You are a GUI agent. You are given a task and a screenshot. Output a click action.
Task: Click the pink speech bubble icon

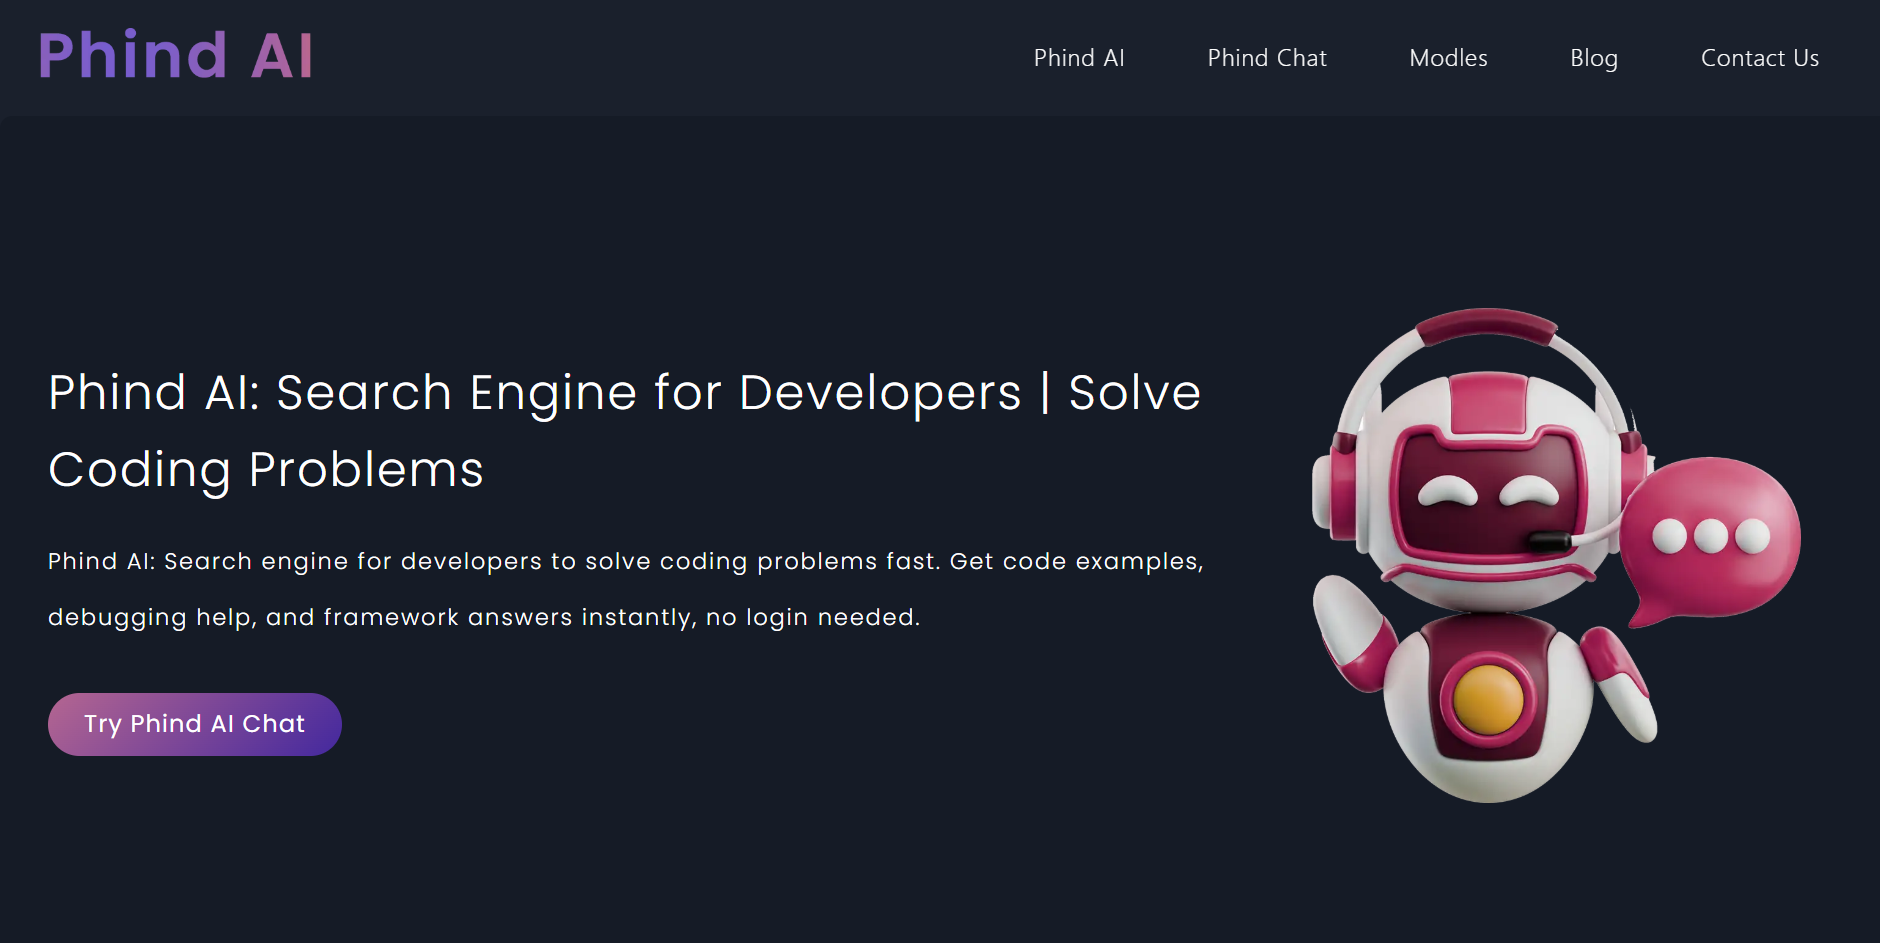coord(1710,538)
